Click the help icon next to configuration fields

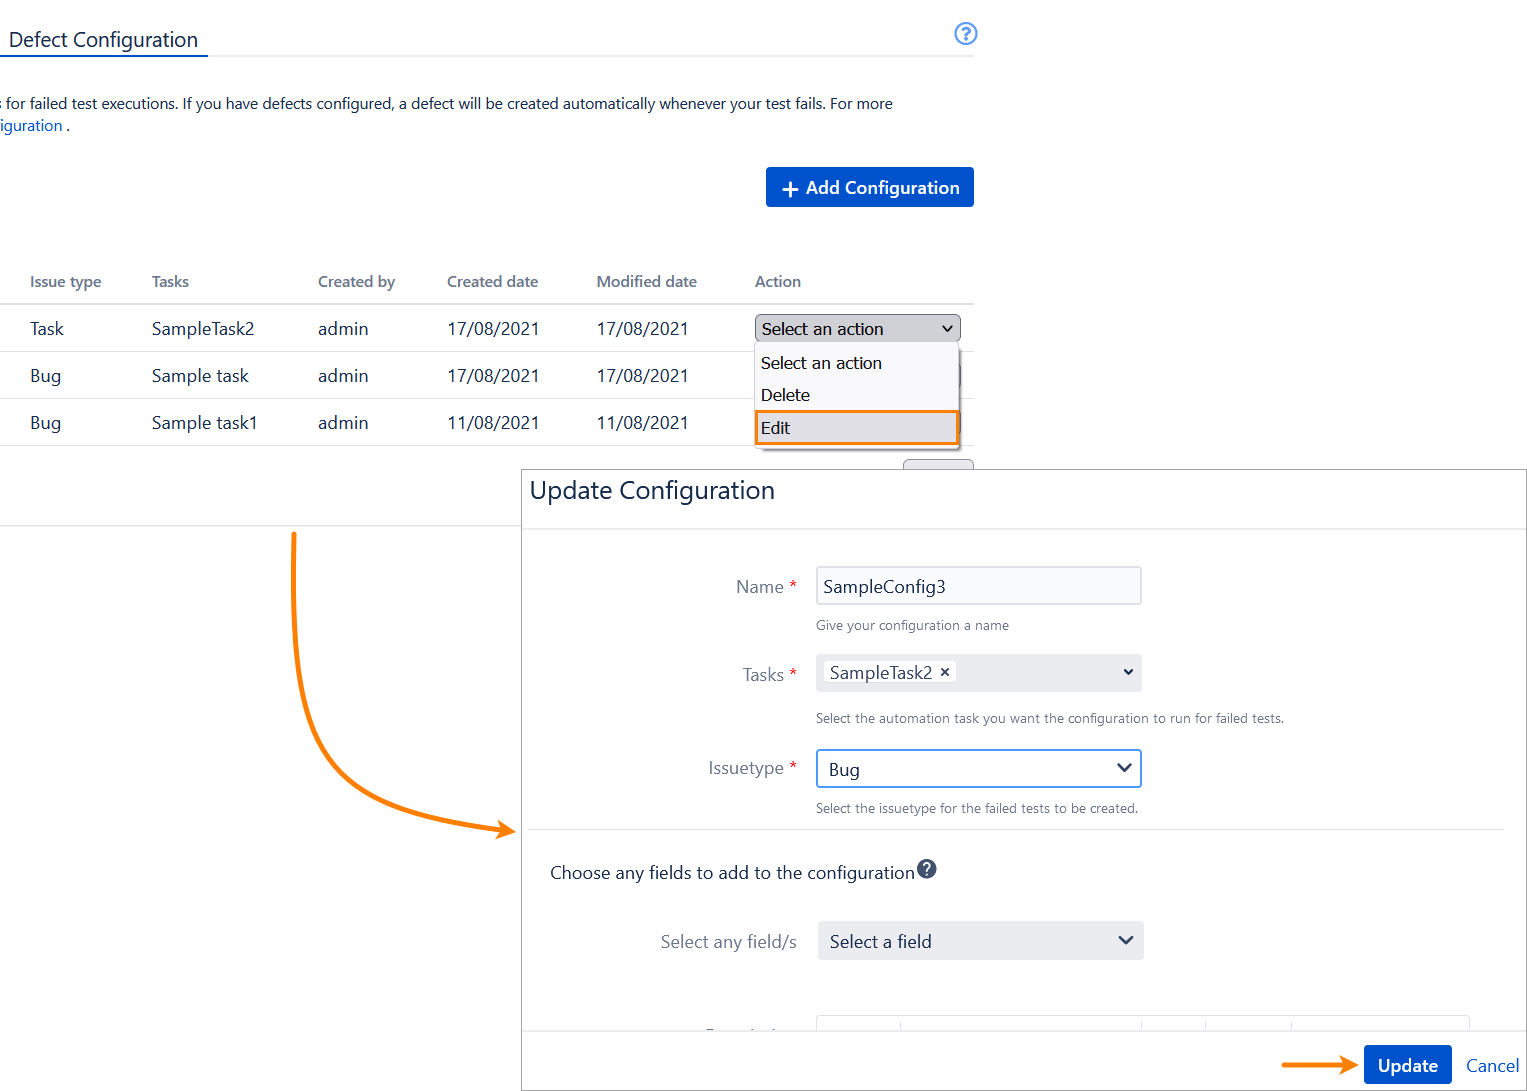pyautogui.click(x=927, y=869)
